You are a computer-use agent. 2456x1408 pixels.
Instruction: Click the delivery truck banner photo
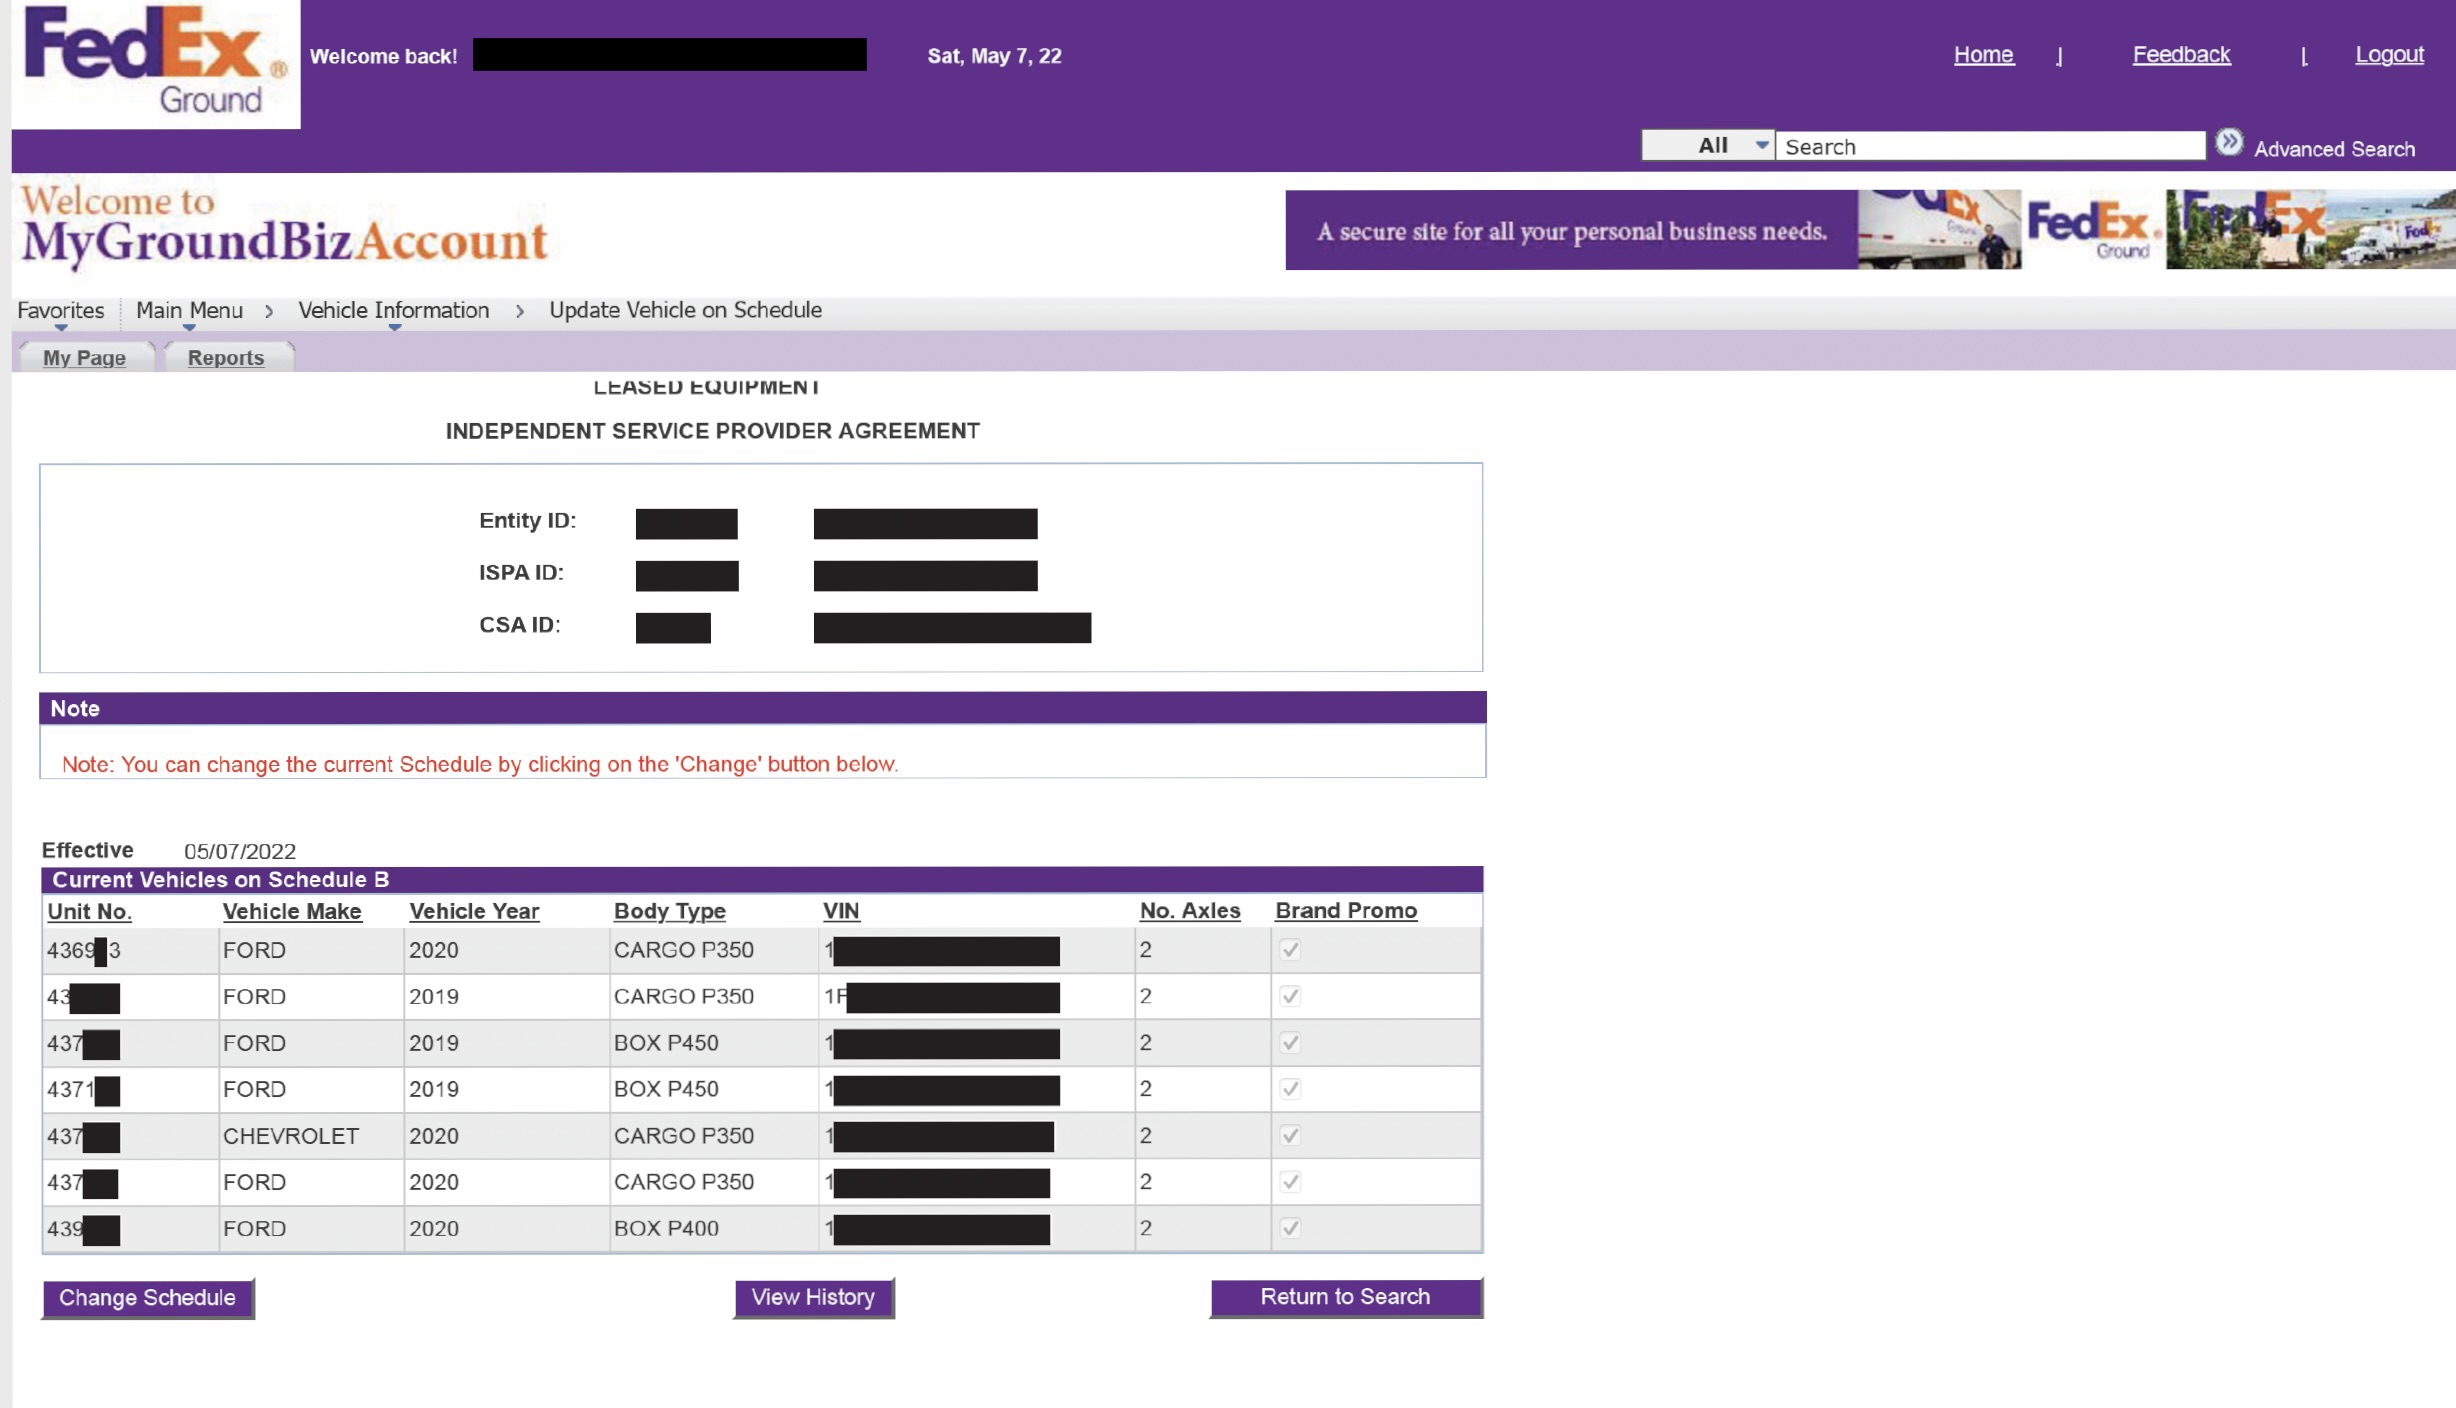tap(1938, 230)
